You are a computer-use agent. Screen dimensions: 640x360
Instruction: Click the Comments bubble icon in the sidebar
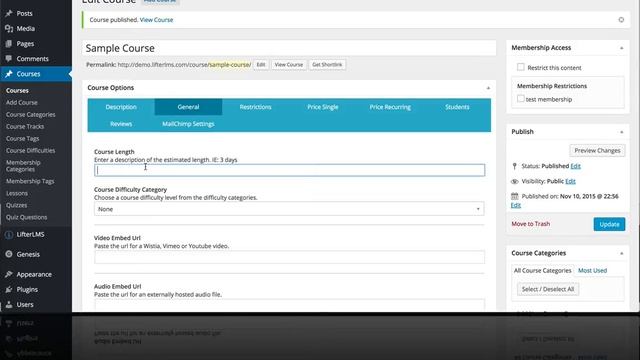9,59
